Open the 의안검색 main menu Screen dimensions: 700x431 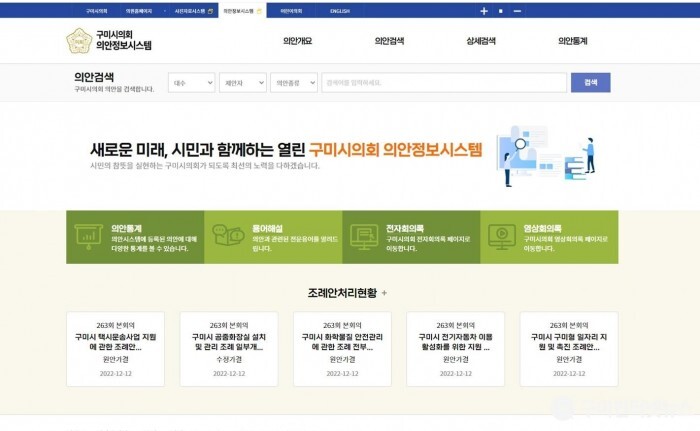coord(390,41)
